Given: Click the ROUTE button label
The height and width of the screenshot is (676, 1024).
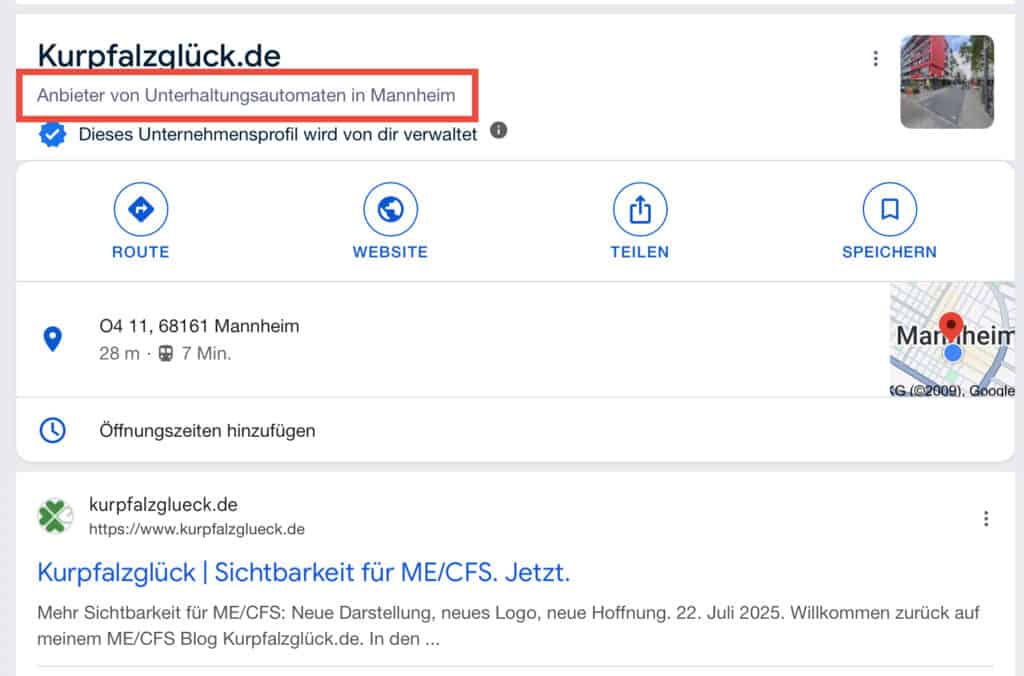Looking at the screenshot, I should (141, 252).
